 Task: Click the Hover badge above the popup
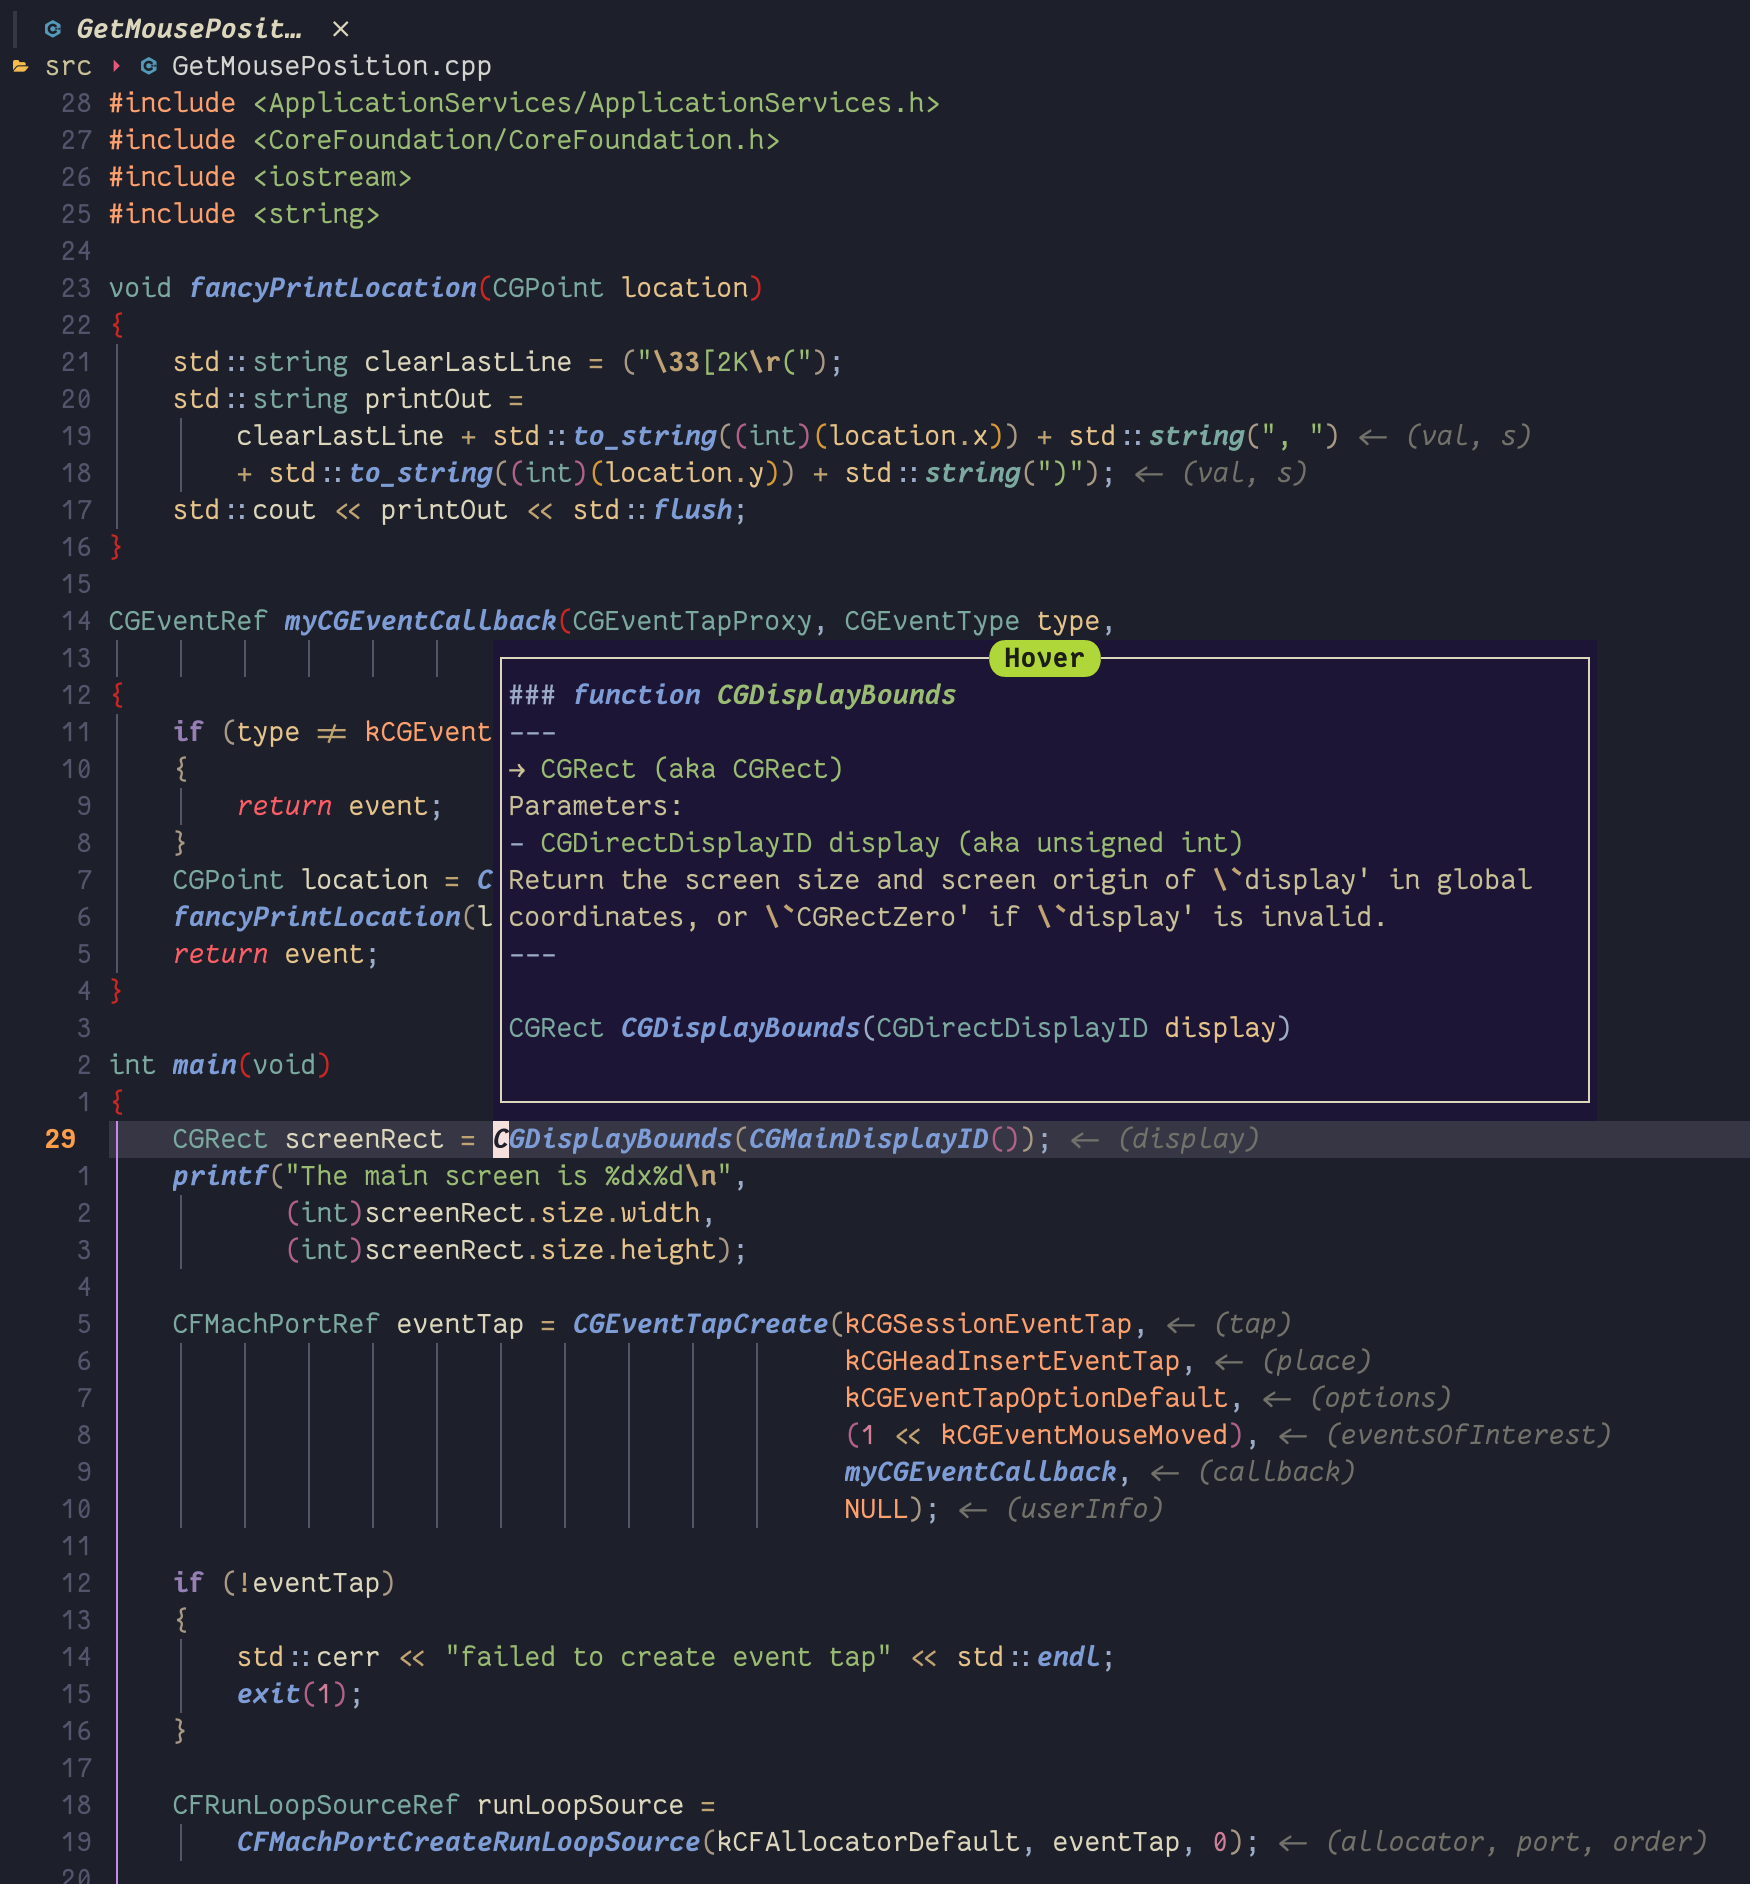click(1043, 657)
